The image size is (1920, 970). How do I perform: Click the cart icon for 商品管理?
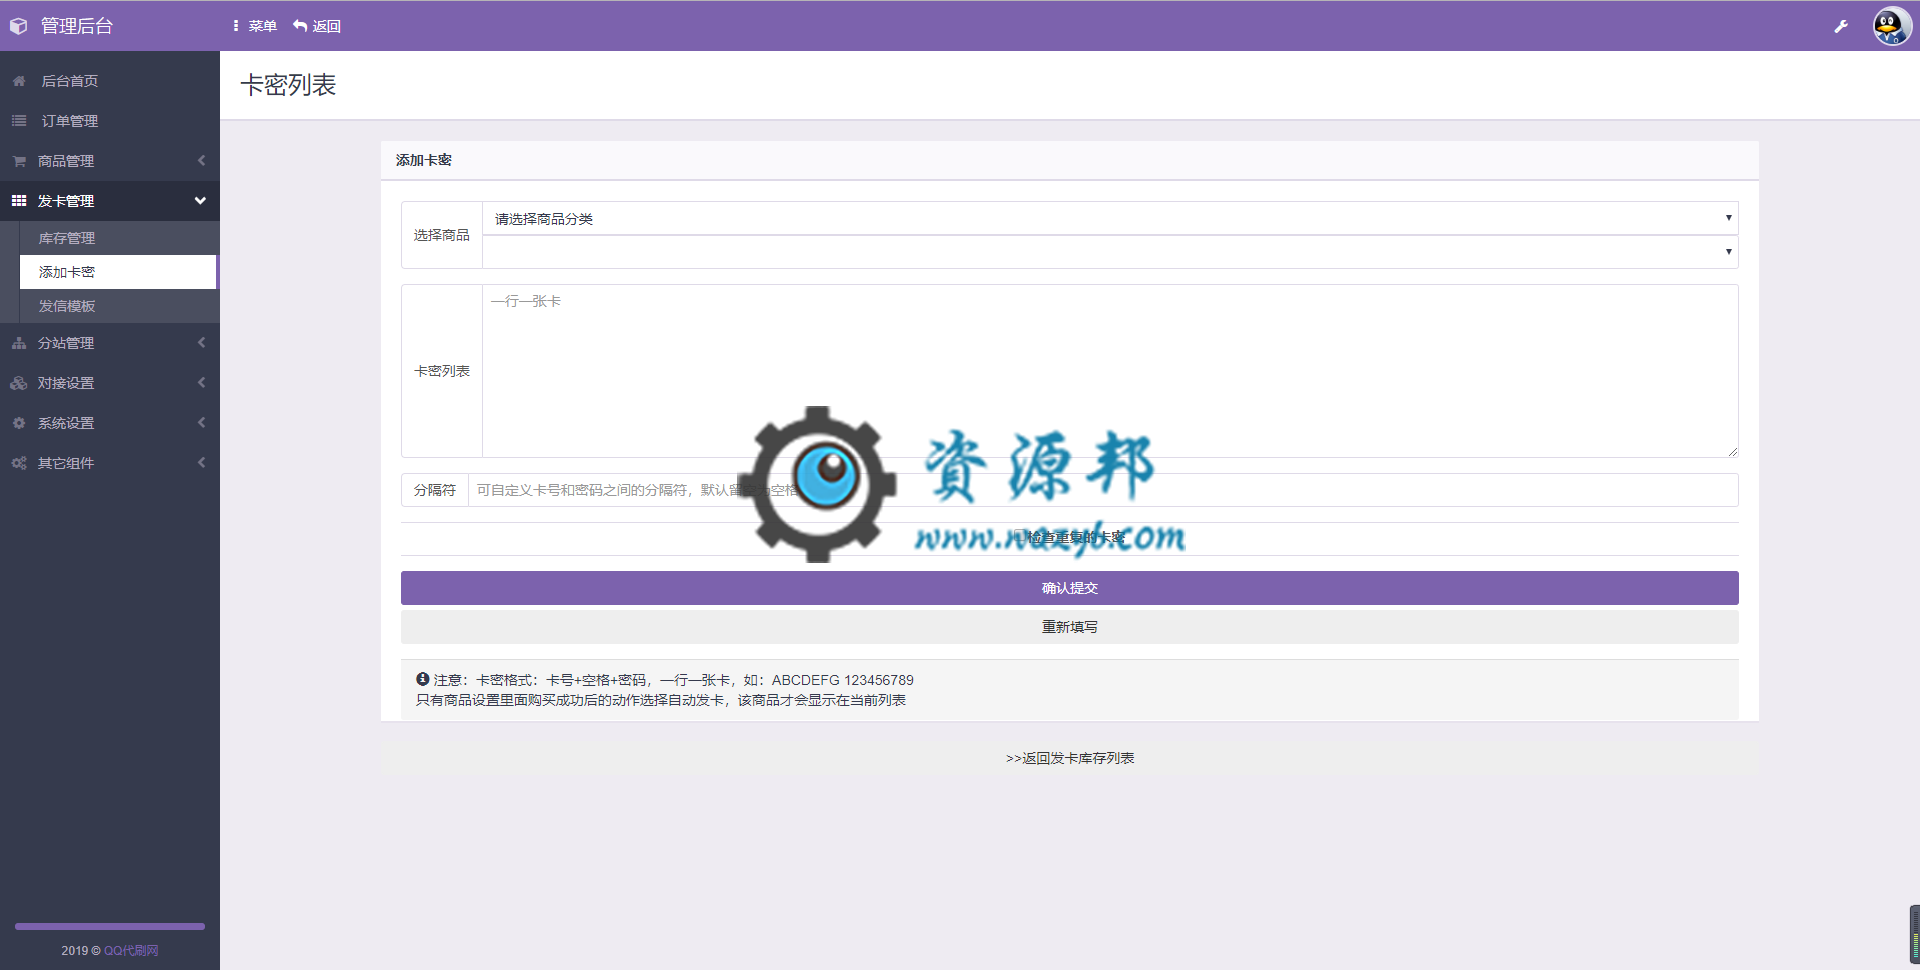19,161
